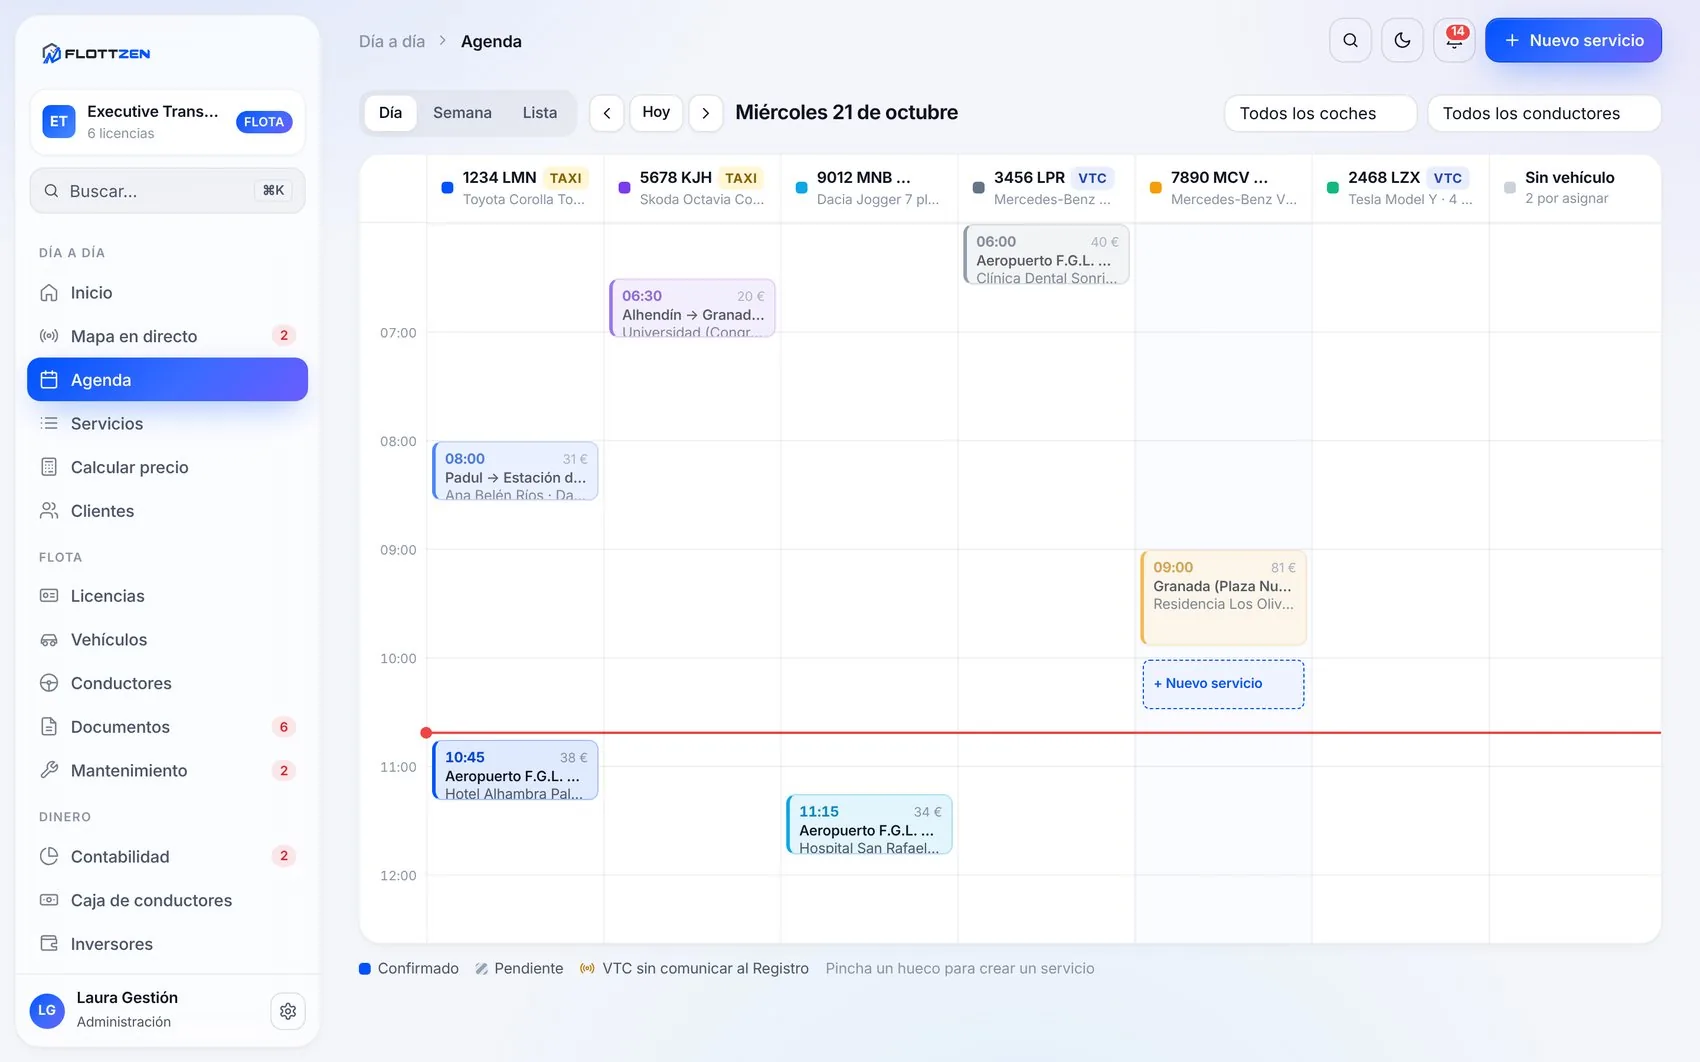This screenshot has width=1700, height=1062.
Task: Select the Día view tab
Action: [x=390, y=113]
